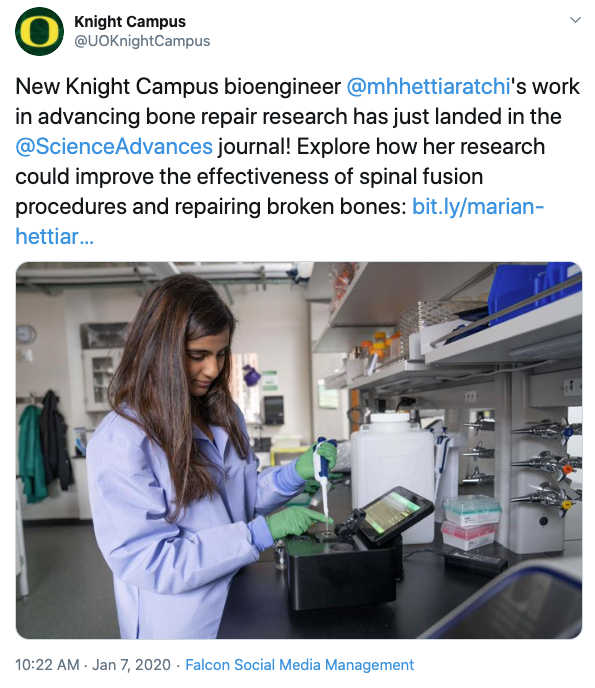The height and width of the screenshot is (688, 595).
Task: Click the green coat hanging in the photo
Action: (31, 454)
